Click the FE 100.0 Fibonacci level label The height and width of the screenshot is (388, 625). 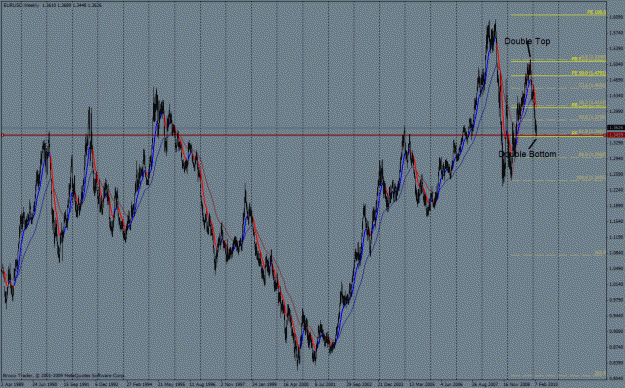click(596, 12)
